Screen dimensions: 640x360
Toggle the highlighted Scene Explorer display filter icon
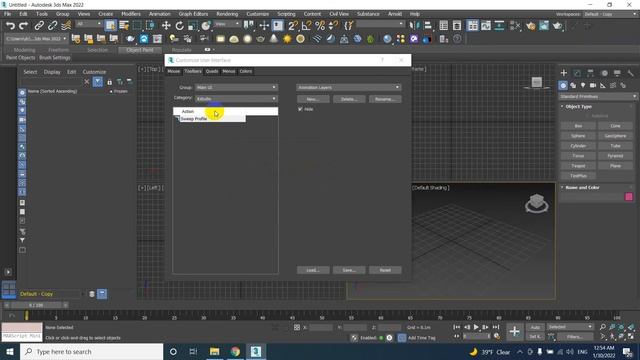click(98, 82)
